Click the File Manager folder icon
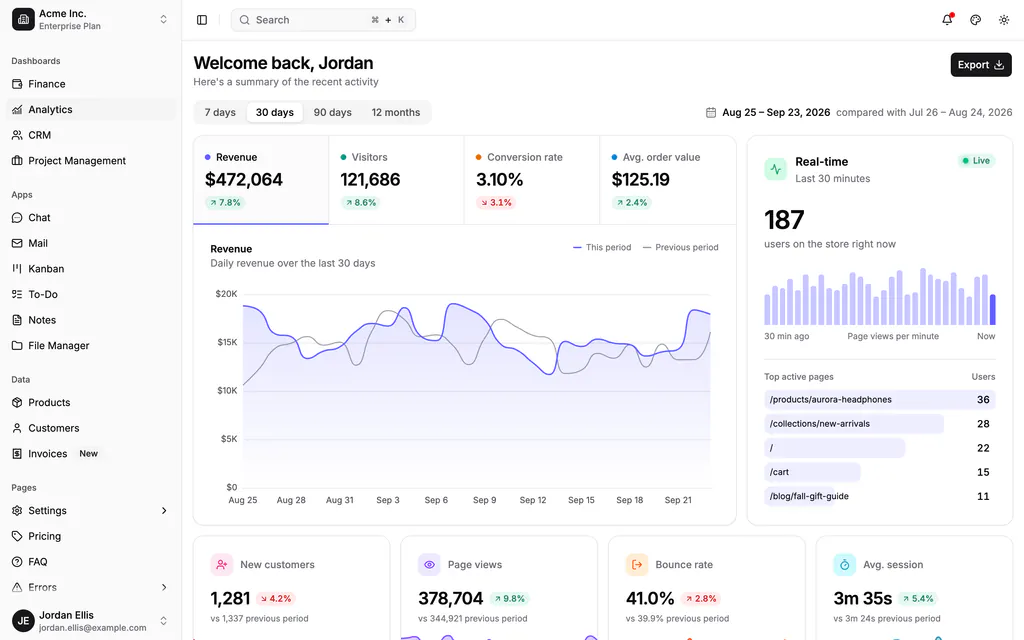Screen dimensions: 1024x640 pos(17,345)
